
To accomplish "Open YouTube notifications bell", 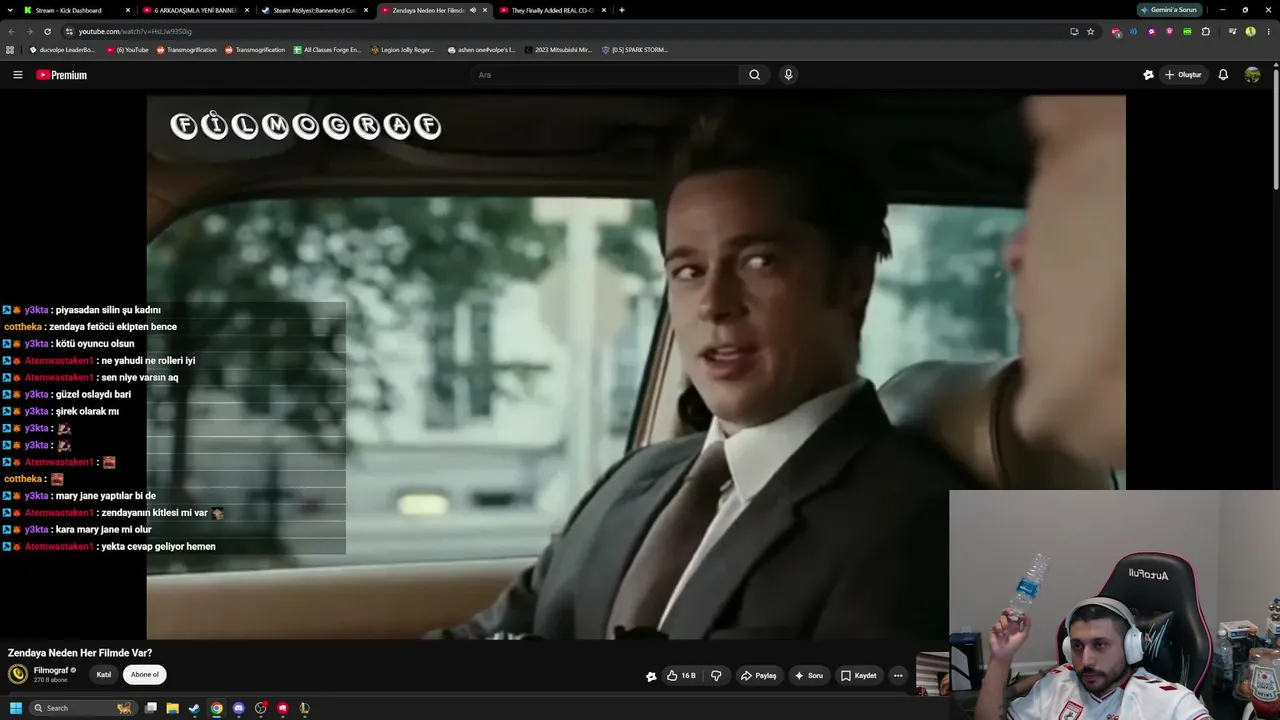I will coord(1222,75).
